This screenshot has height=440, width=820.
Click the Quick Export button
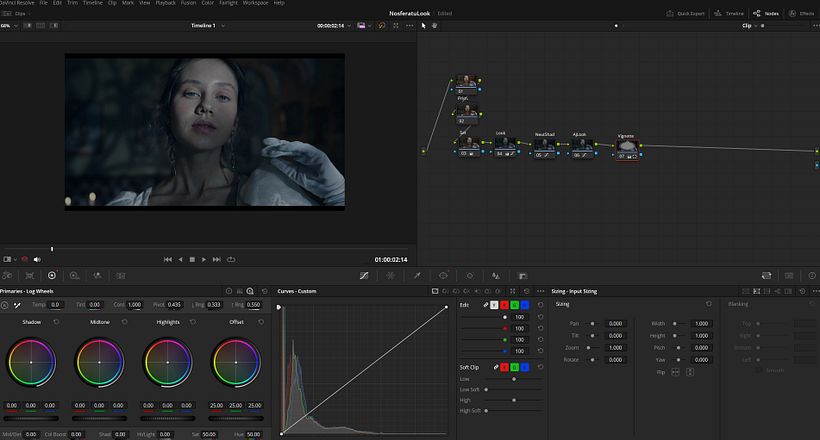[x=686, y=13]
